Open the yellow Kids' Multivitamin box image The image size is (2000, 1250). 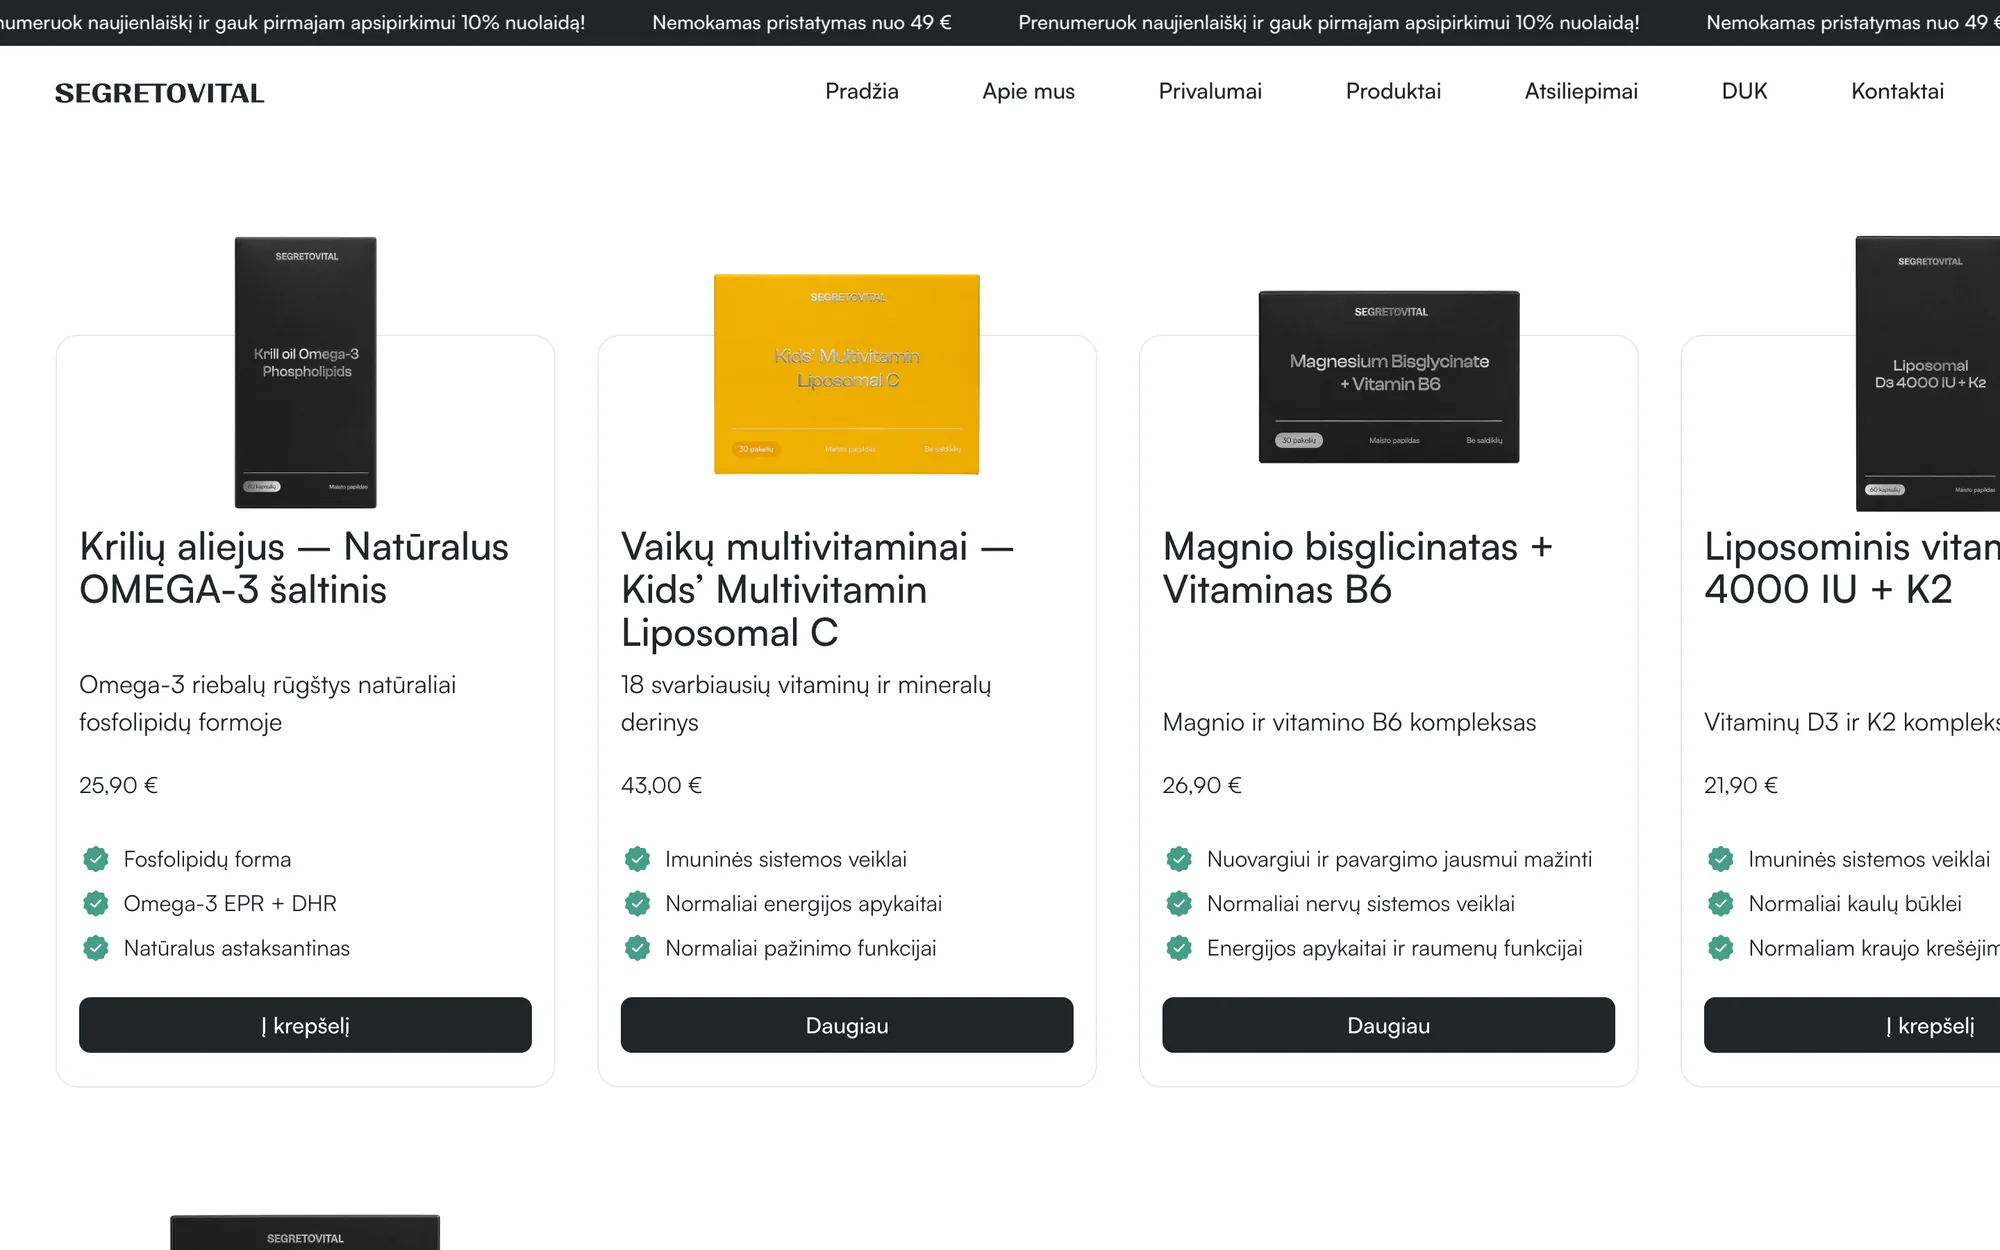[x=847, y=374]
